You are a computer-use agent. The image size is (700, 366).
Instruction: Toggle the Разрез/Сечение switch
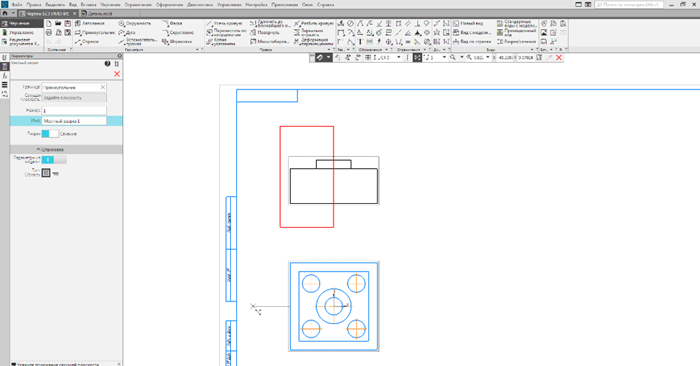pos(50,133)
